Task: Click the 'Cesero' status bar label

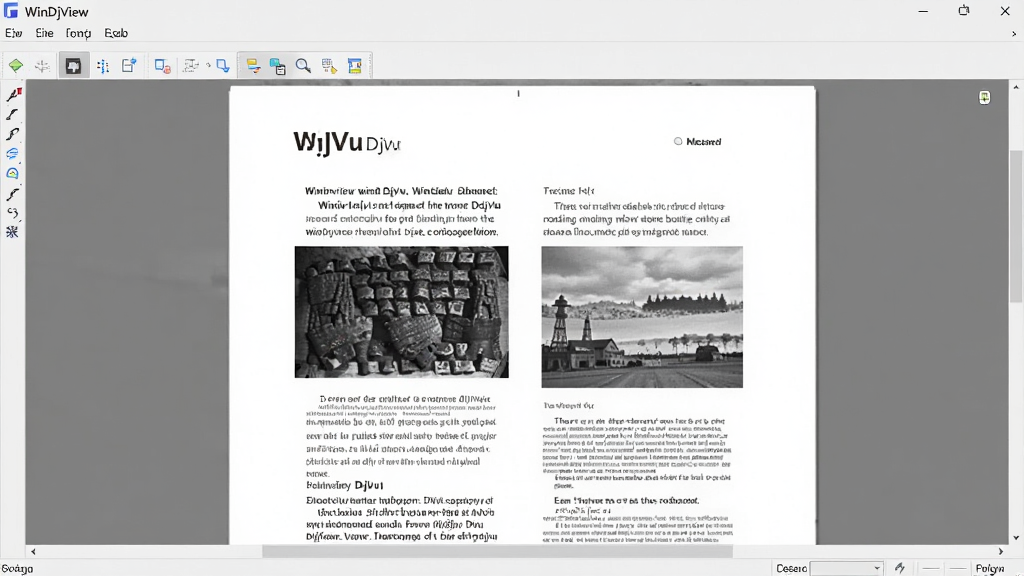Action: [x=791, y=569]
